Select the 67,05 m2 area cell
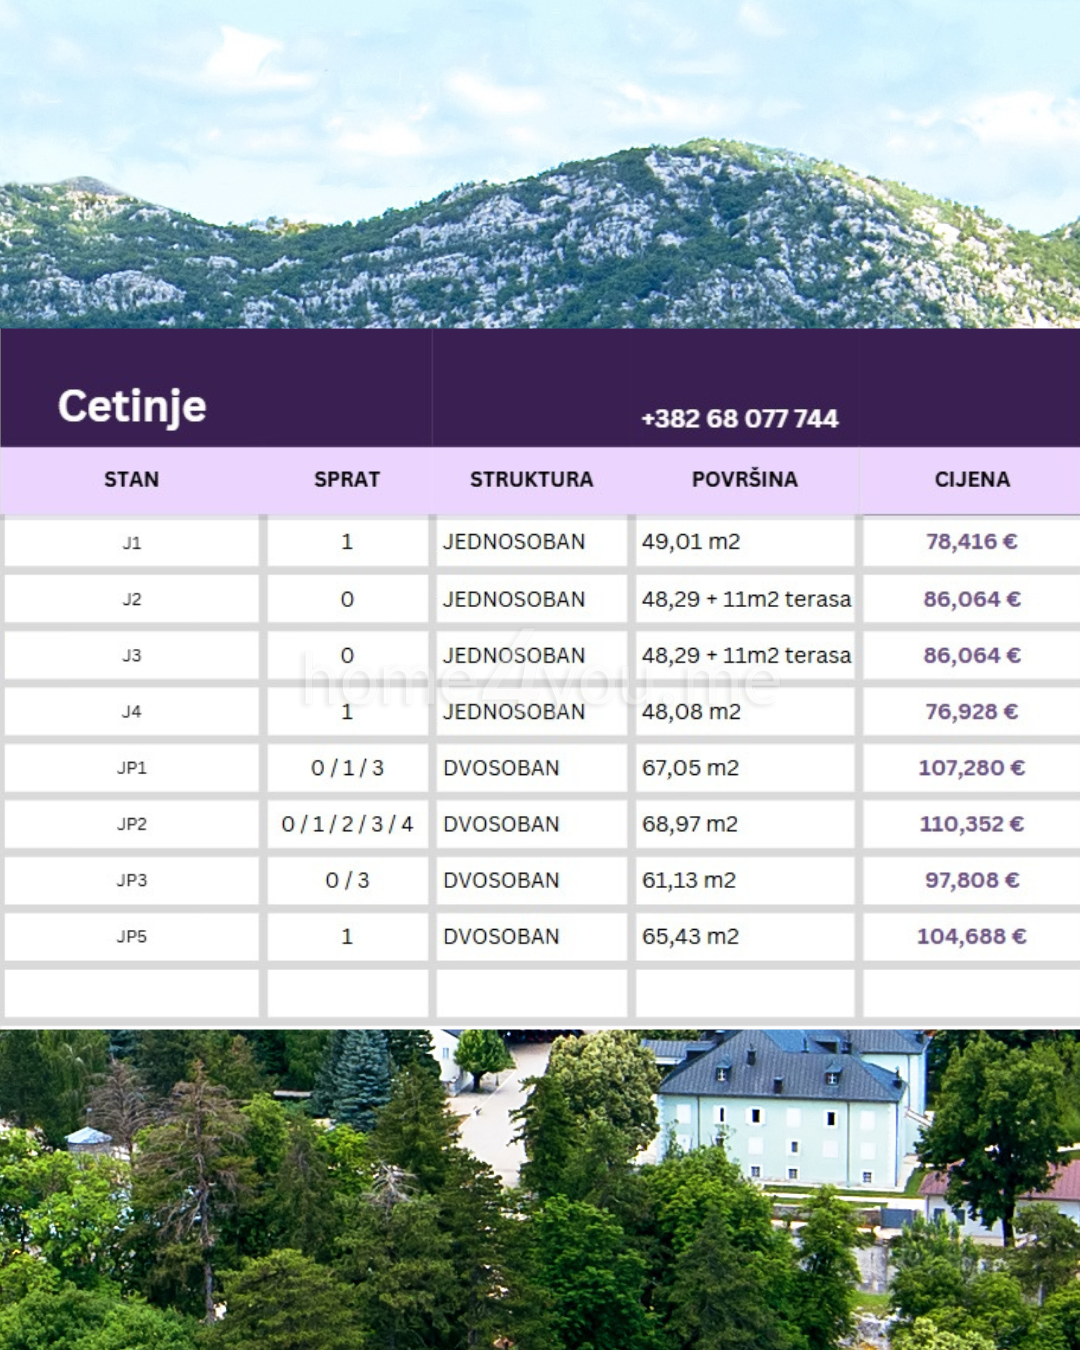 (690, 768)
